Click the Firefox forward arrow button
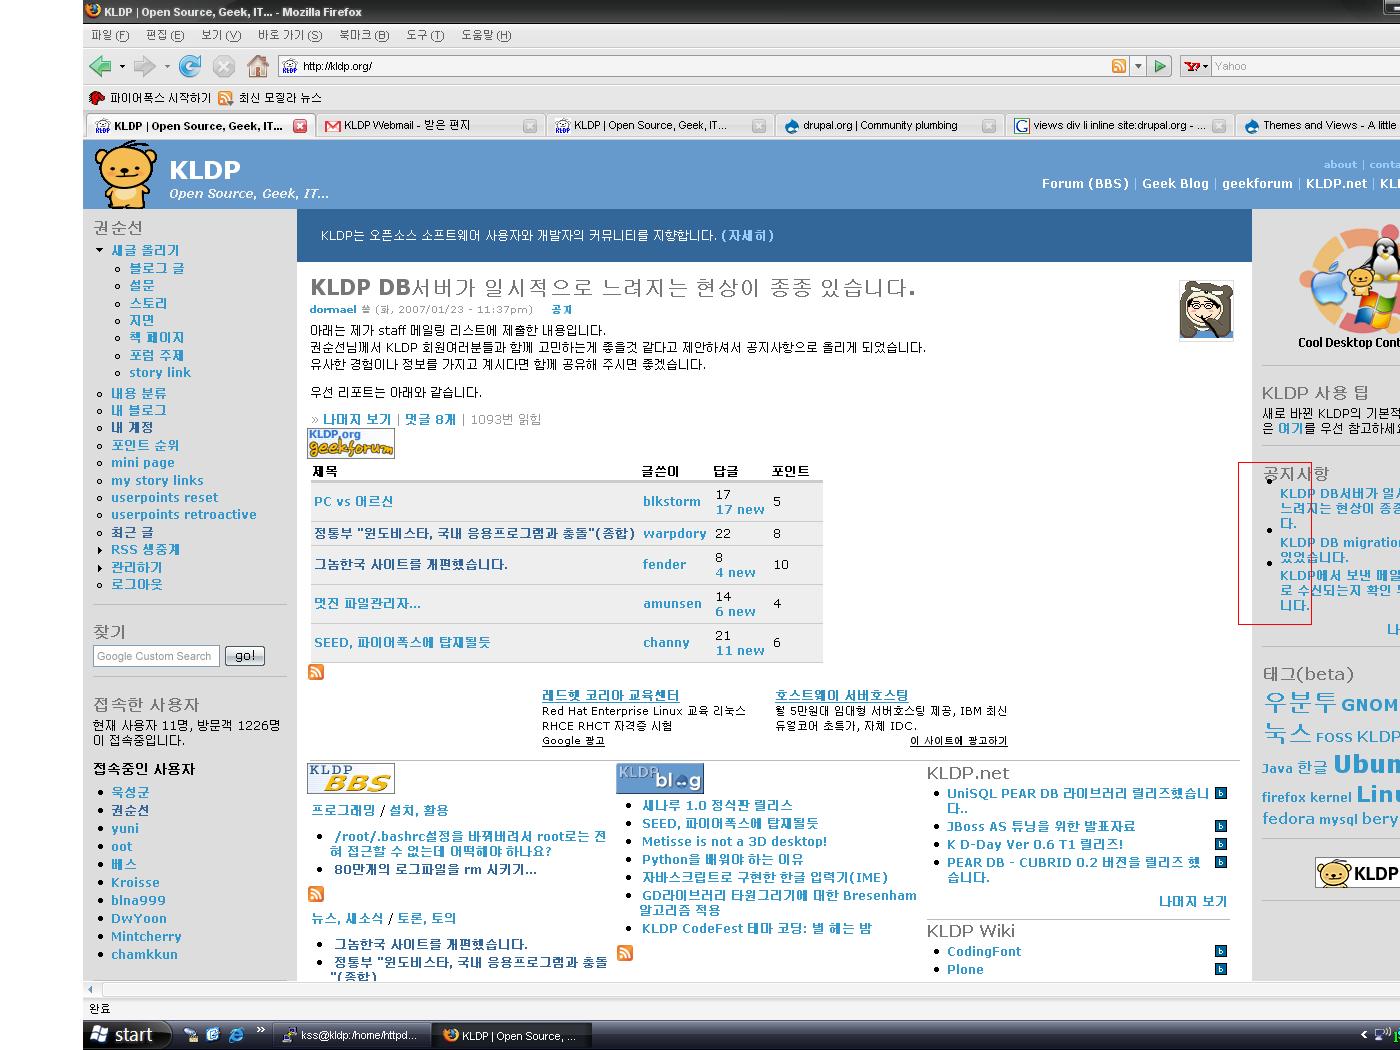Viewport: 1400px width, 1050px height. [x=145, y=66]
